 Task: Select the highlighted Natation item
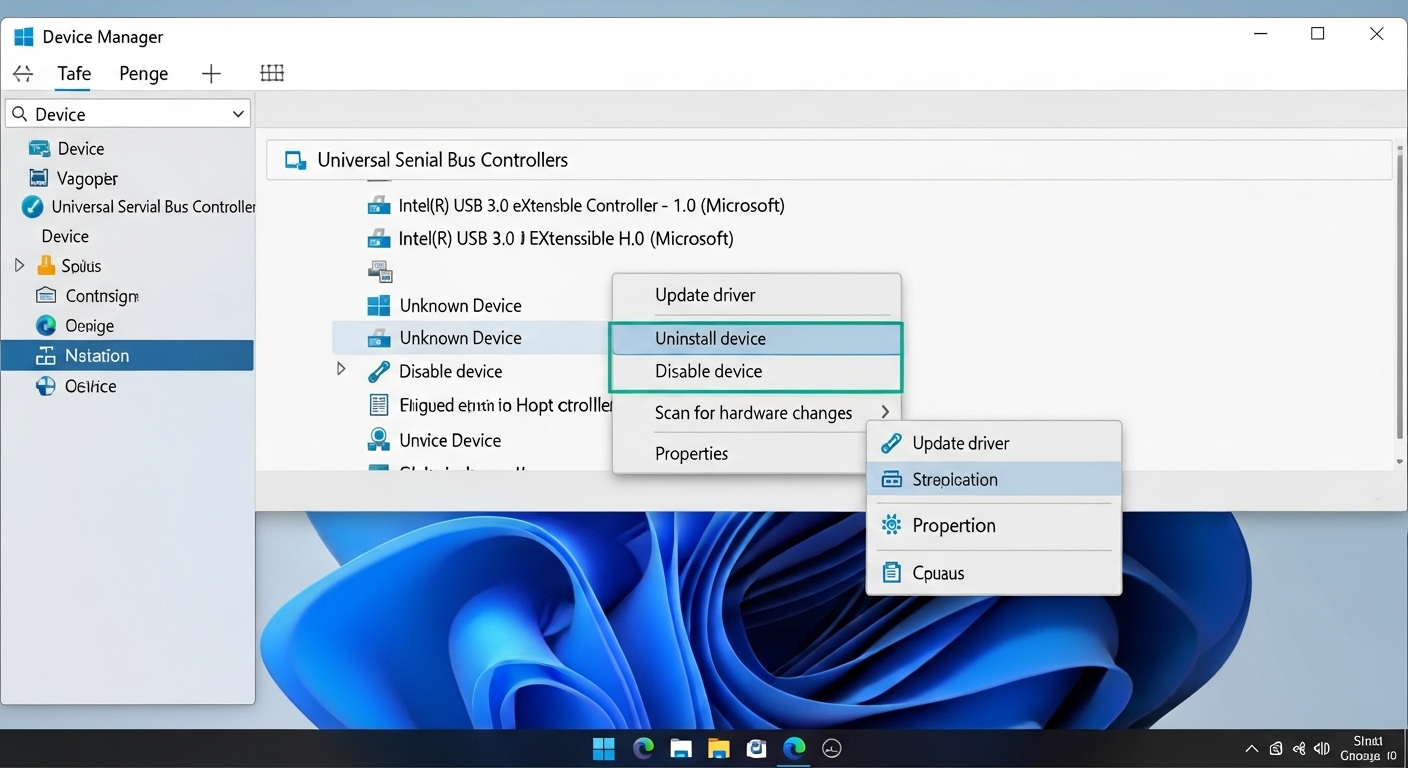[x=127, y=355]
